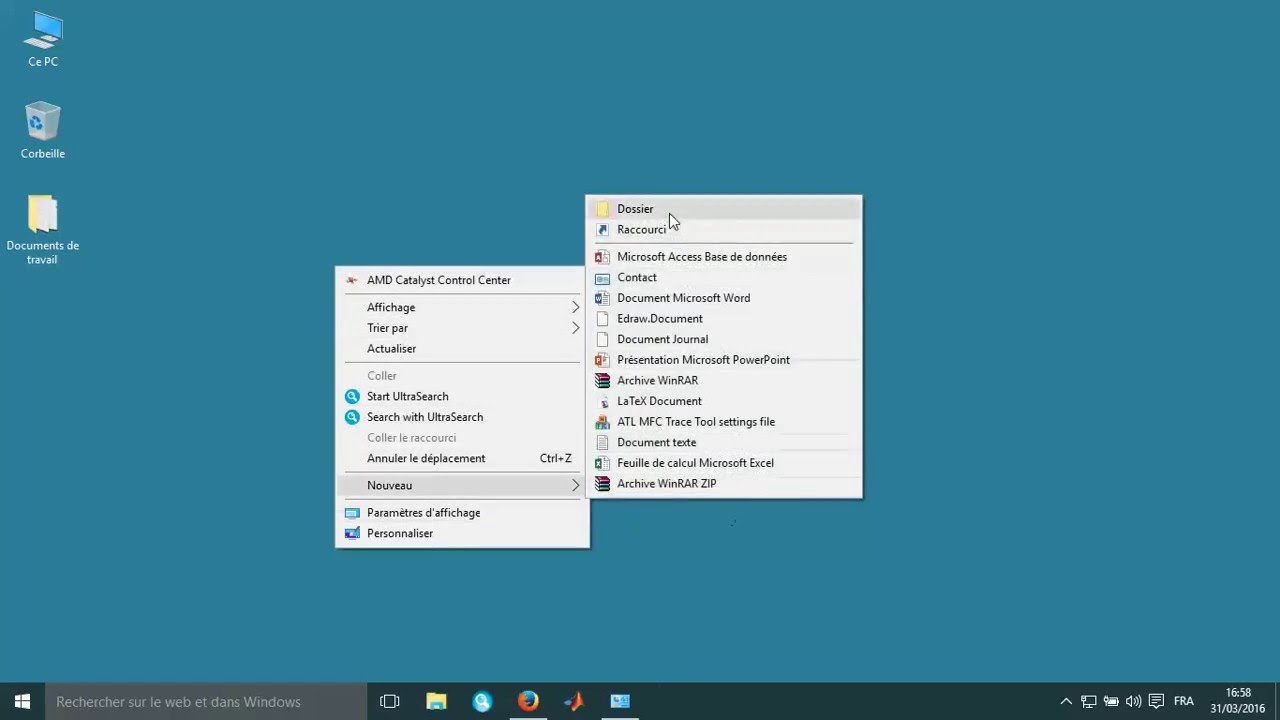Expand the Nouveau submenu
This screenshot has width=1280, height=720.
[462, 485]
